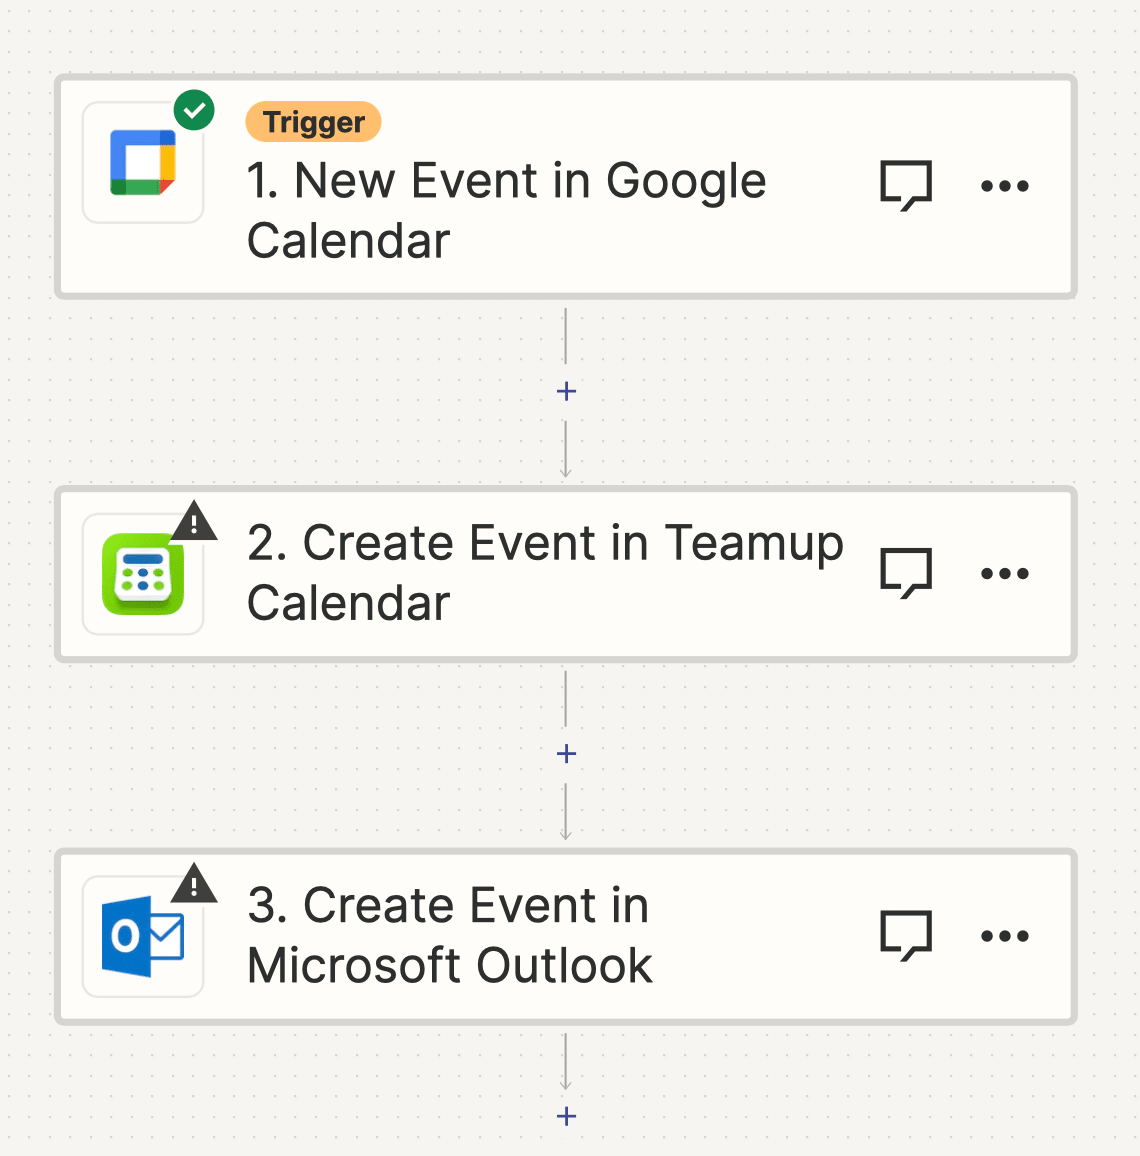Open the options menu on the Outlook step
The height and width of the screenshot is (1156, 1140).
coord(1004,935)
